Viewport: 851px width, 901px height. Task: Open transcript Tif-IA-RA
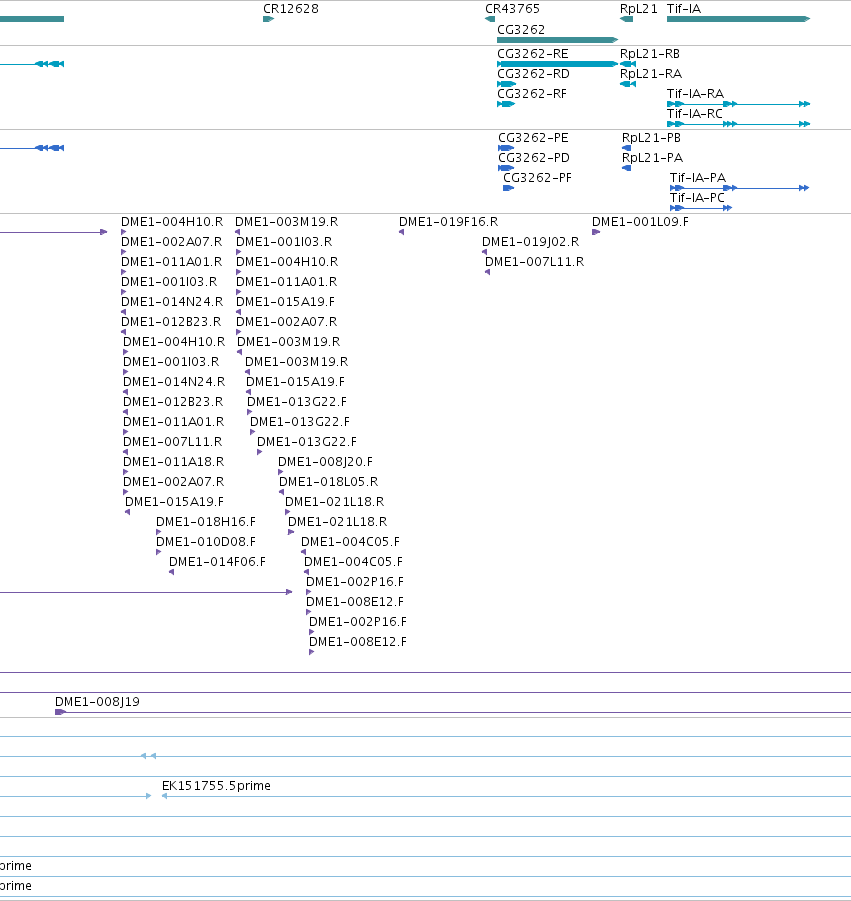(738, 104)
